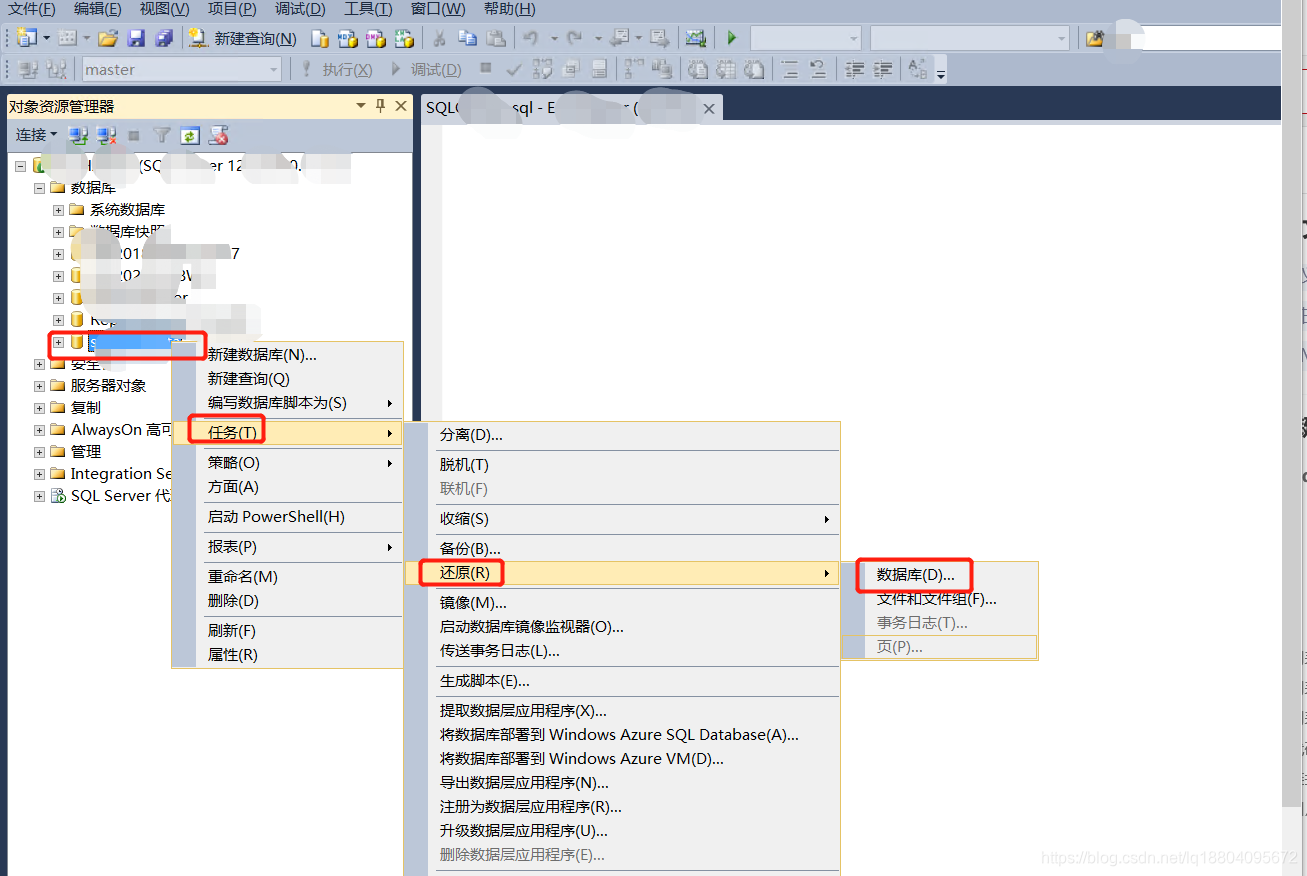Click the Increase Indent icon
Image resolution: width=1307 pixels, height=876 pixels.
pos(883,69)
